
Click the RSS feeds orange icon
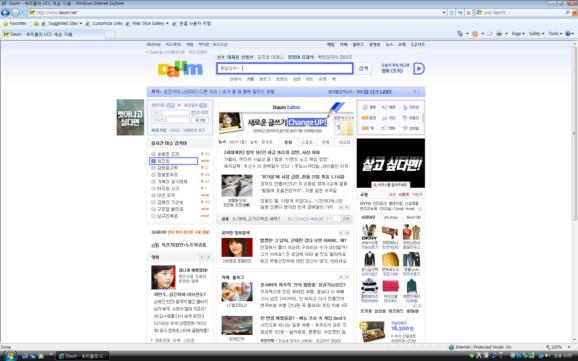[475, 34]
